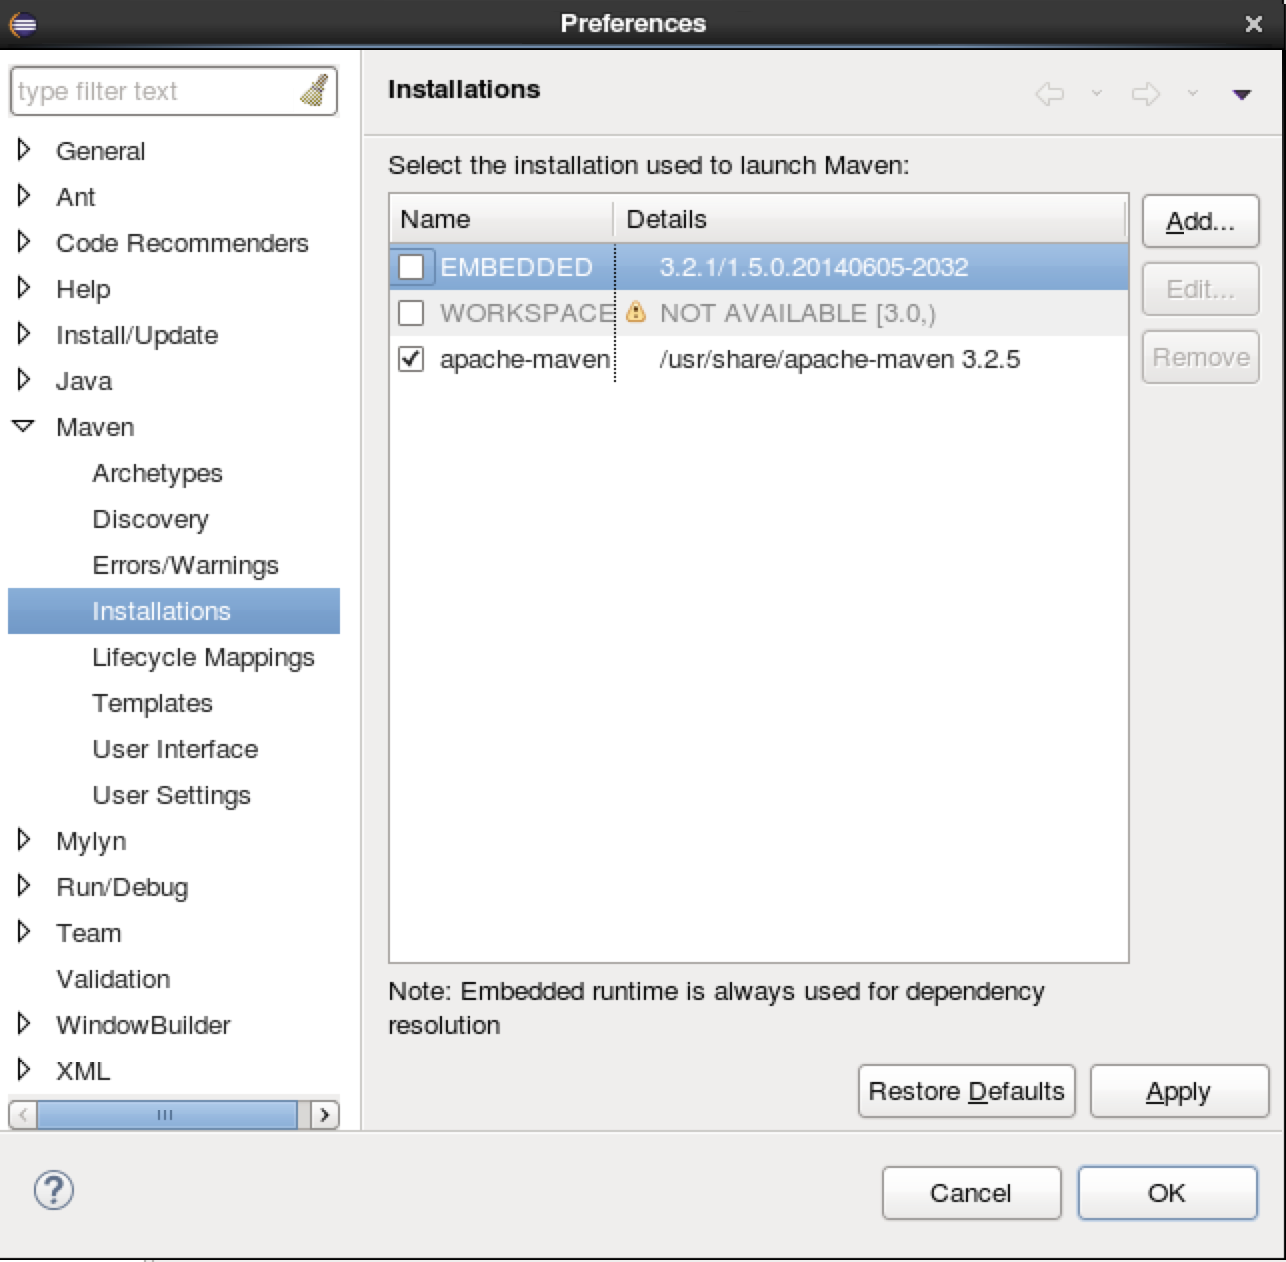This screenshot has width=1286, height=1262.
Task: Open the preferences view menu triangle
Action: pyautogui.click(x=1241, y=95)
